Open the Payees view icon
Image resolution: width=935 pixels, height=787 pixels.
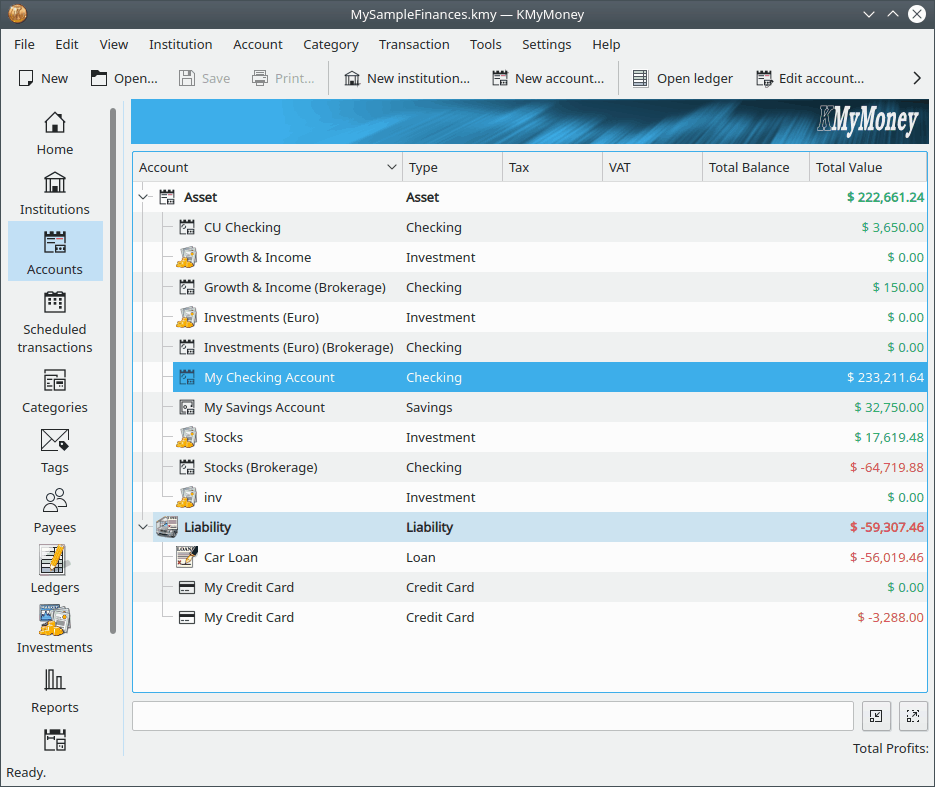[55, 500]
